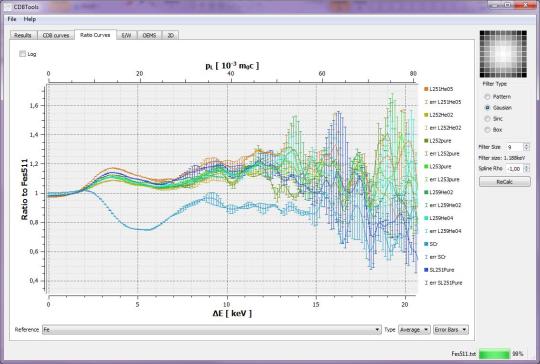Image resolution: width=540 pixels, height=364 pixels.
Task: Minimize the CDBTools window
Action: tap(495, 5)
